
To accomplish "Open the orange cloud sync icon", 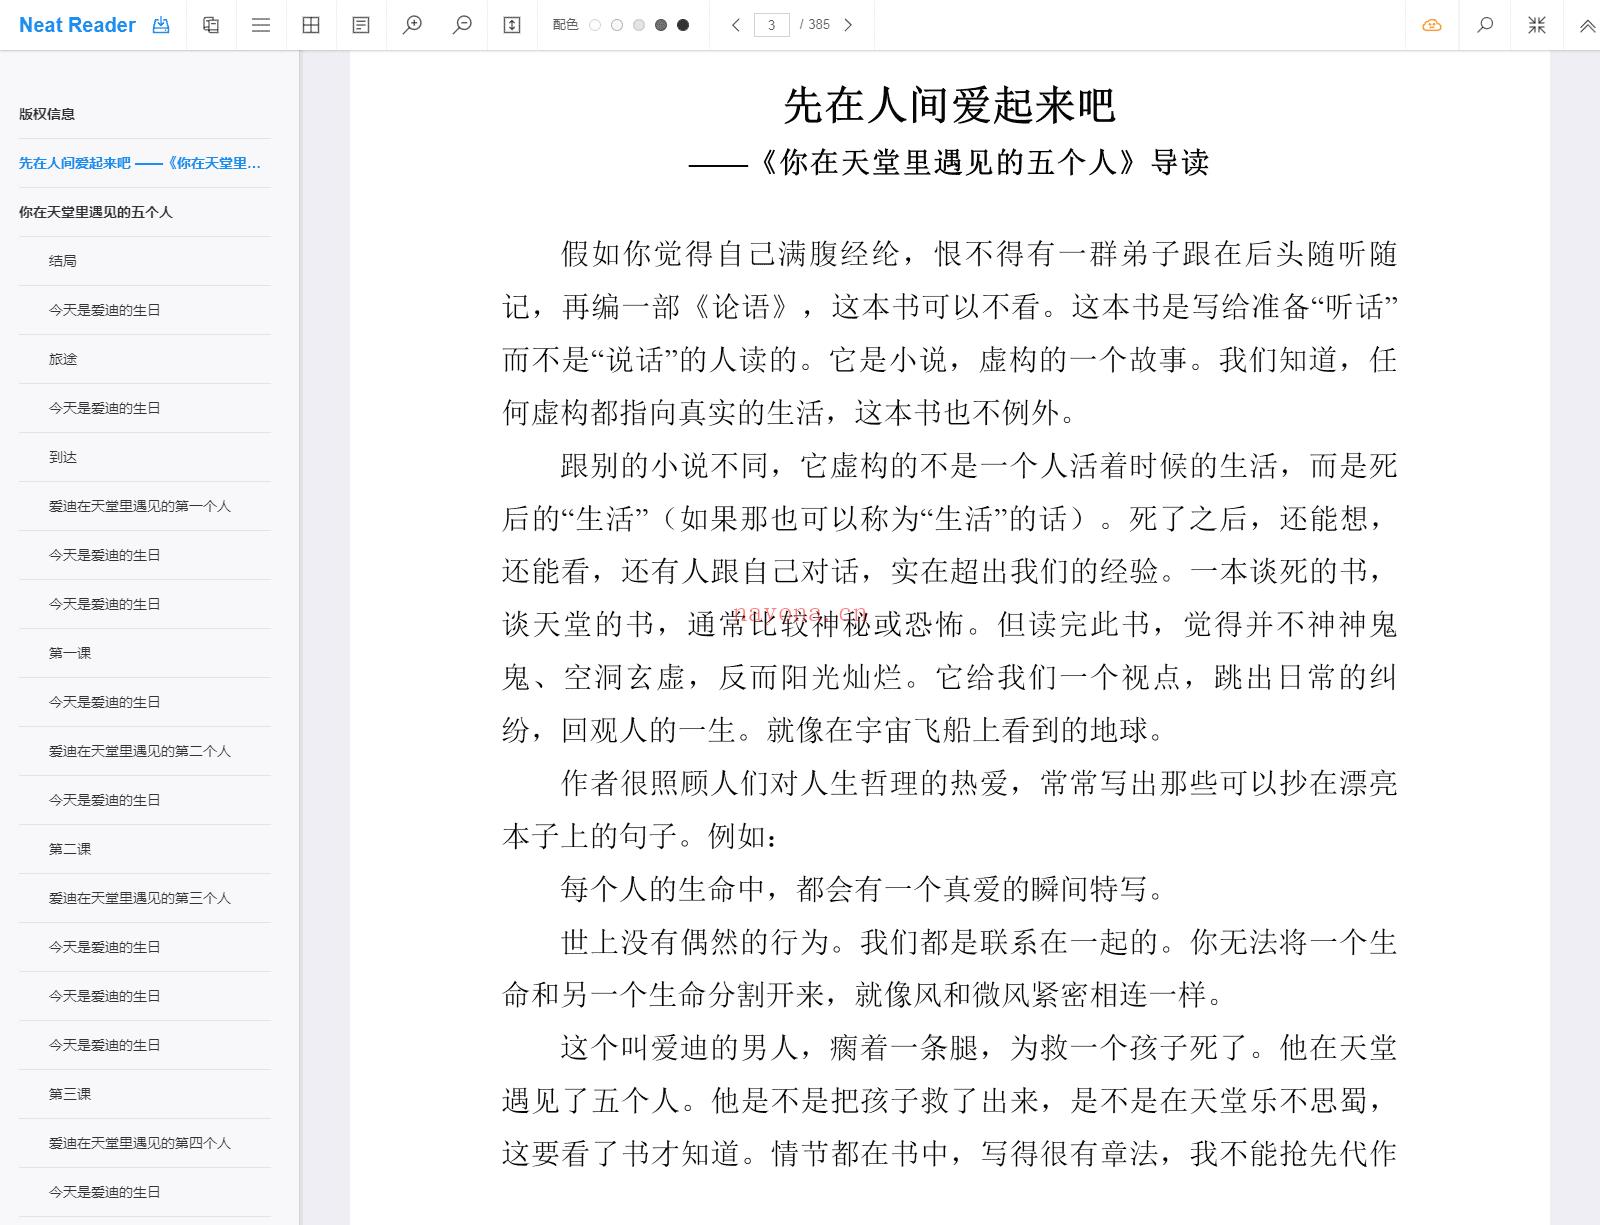I will [1432, 25].
